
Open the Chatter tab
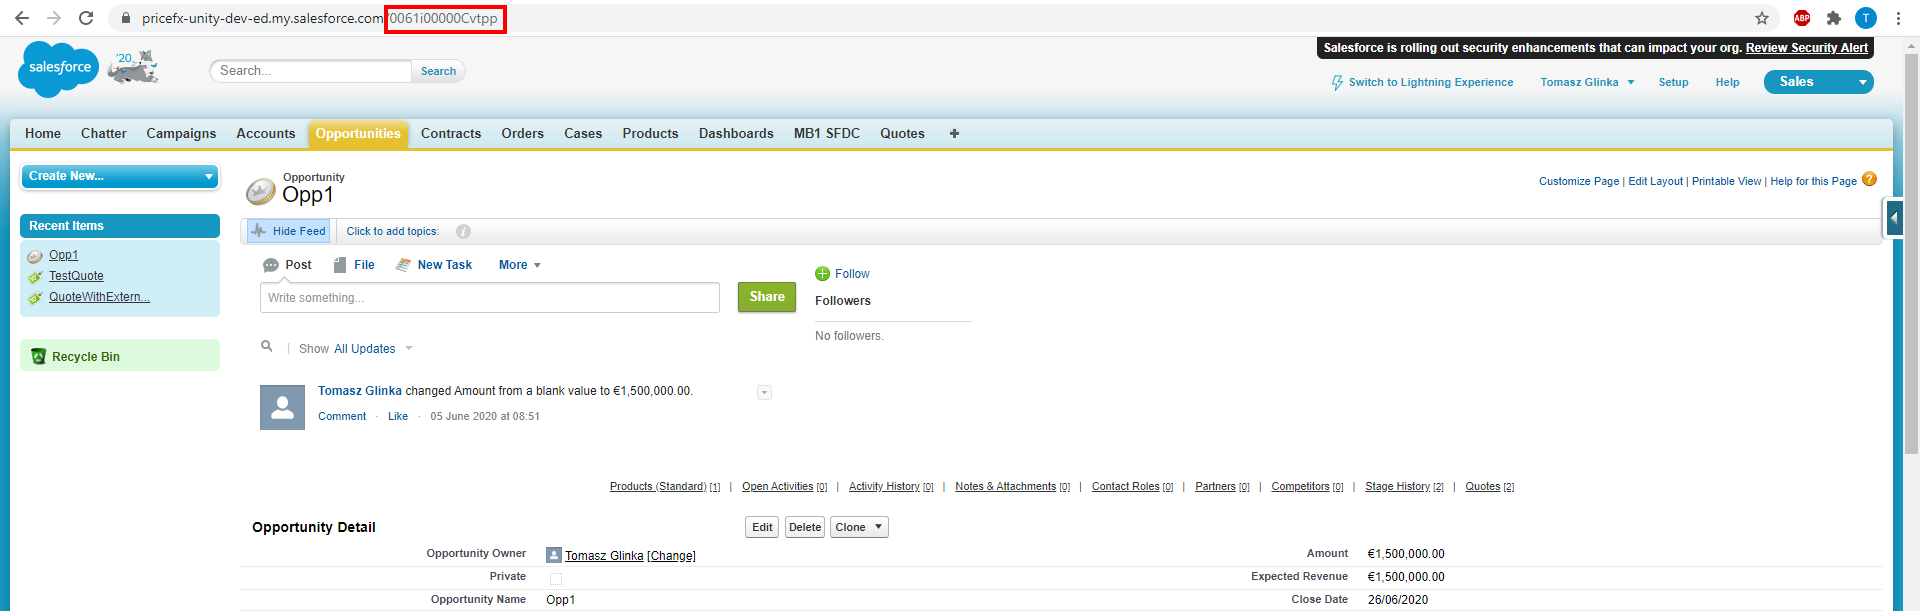point(104,133)
